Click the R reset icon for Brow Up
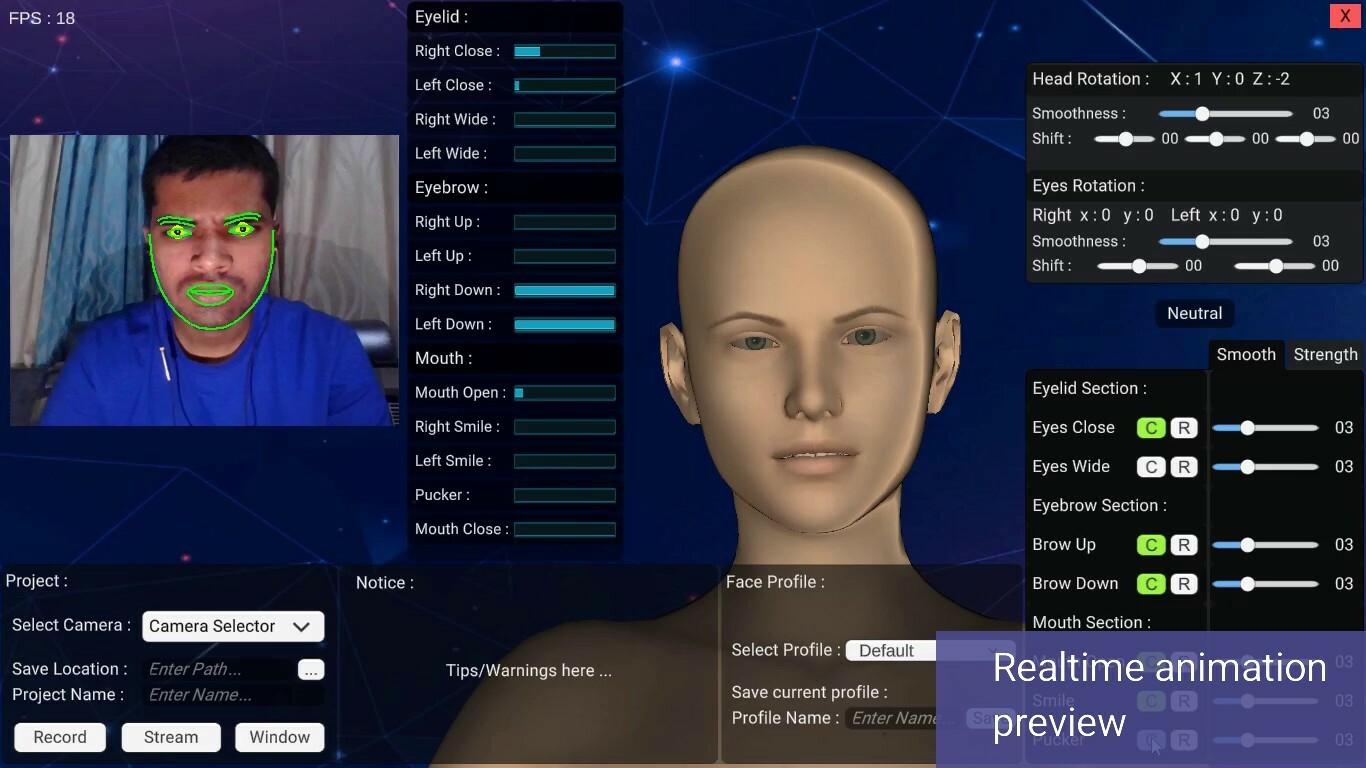Viewport: 1366px width, 768px height. (x=1184, y=545)
